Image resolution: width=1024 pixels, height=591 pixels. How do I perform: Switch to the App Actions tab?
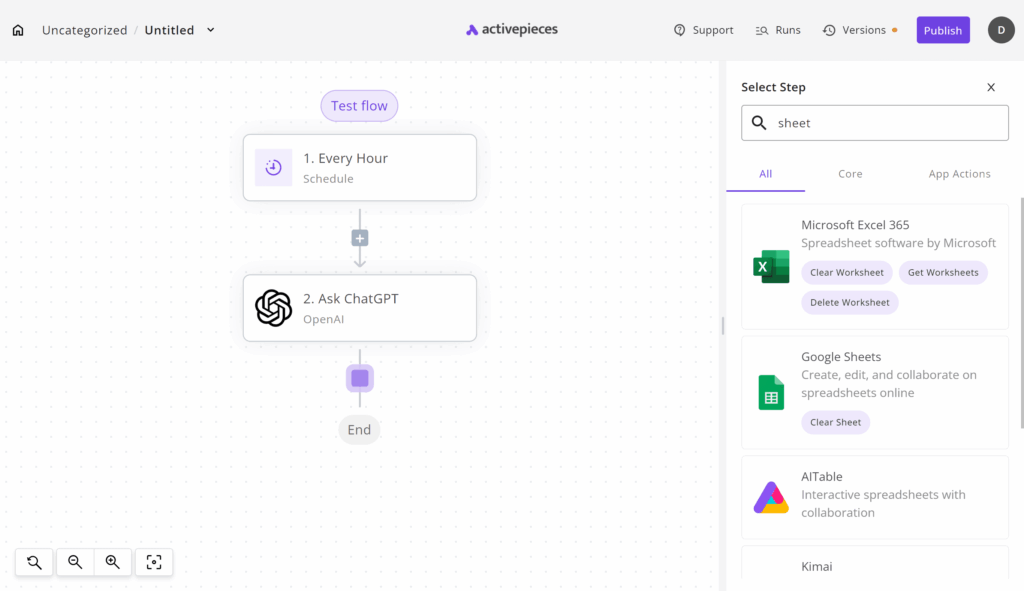959,174
